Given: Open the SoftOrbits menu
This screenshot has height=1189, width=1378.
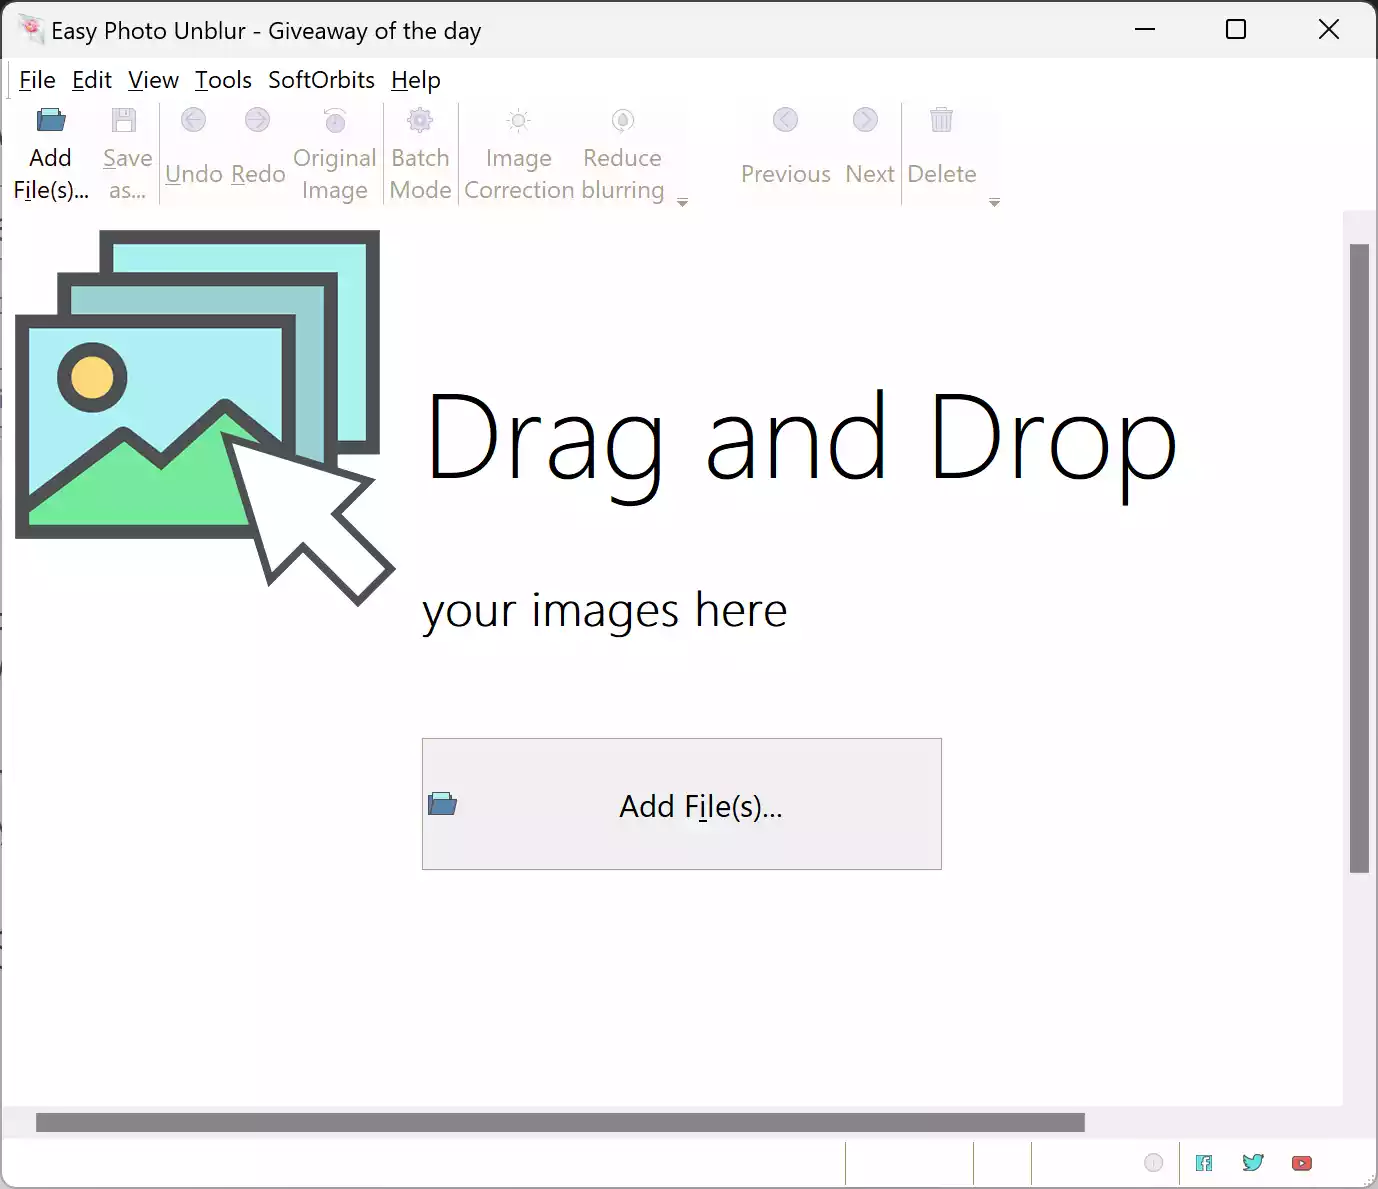Looking at the screenshot, I should pyautogui.click(x=321, y=80).
